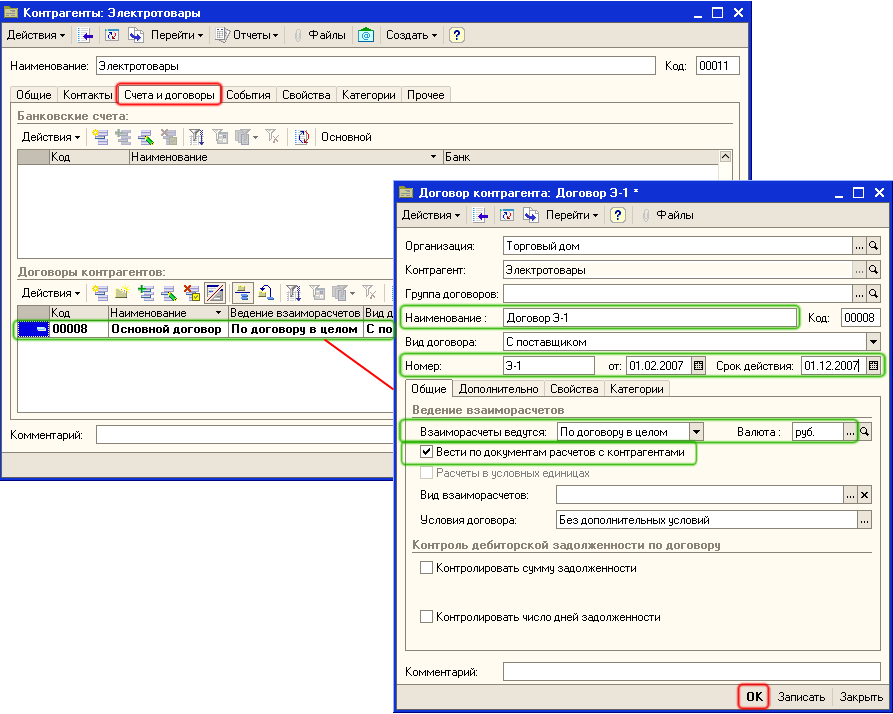Toggle 'Вести по документам расчетов с контрагентами' checkbox
Image resolution: width=893 pixels, height=714 pixels.
426,452
